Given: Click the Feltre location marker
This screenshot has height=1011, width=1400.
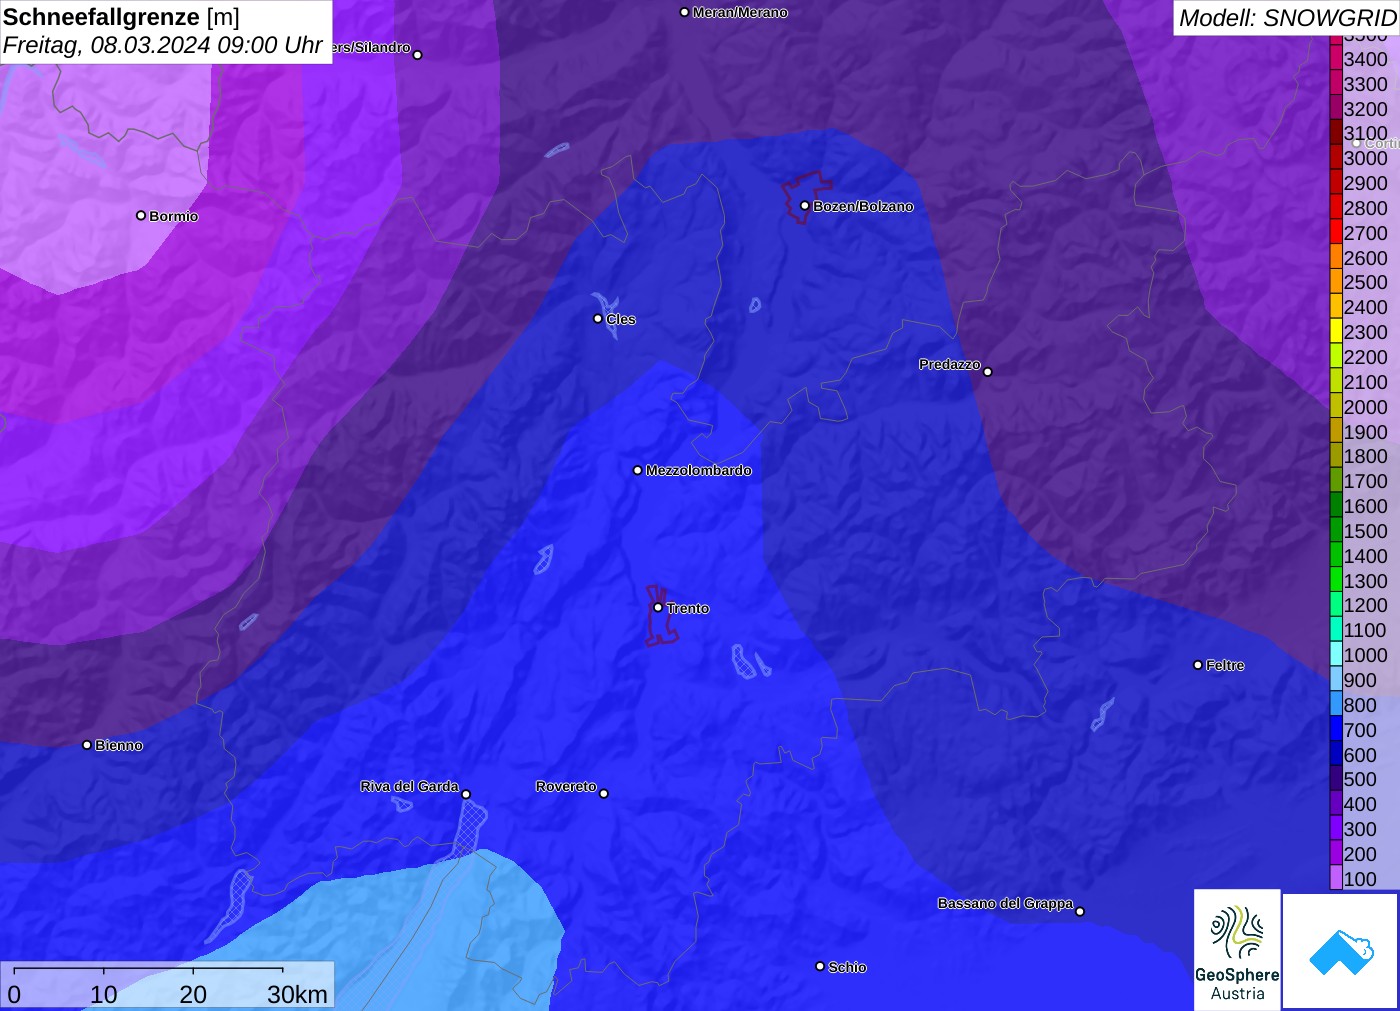Looking at the screenshot, I should [1198, 664].
